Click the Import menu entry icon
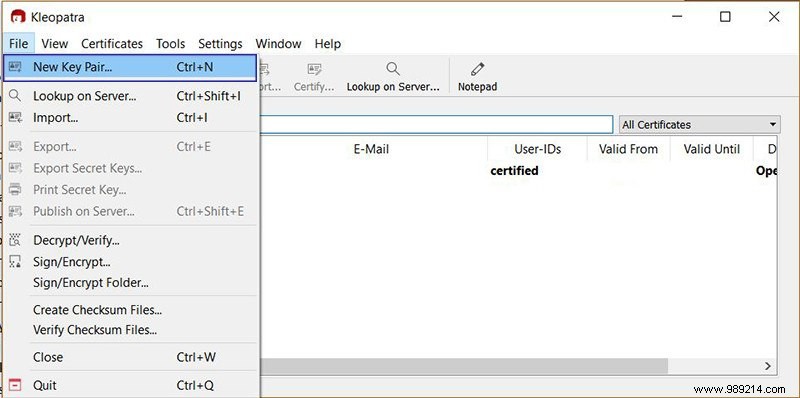 (x=15, y=117)
